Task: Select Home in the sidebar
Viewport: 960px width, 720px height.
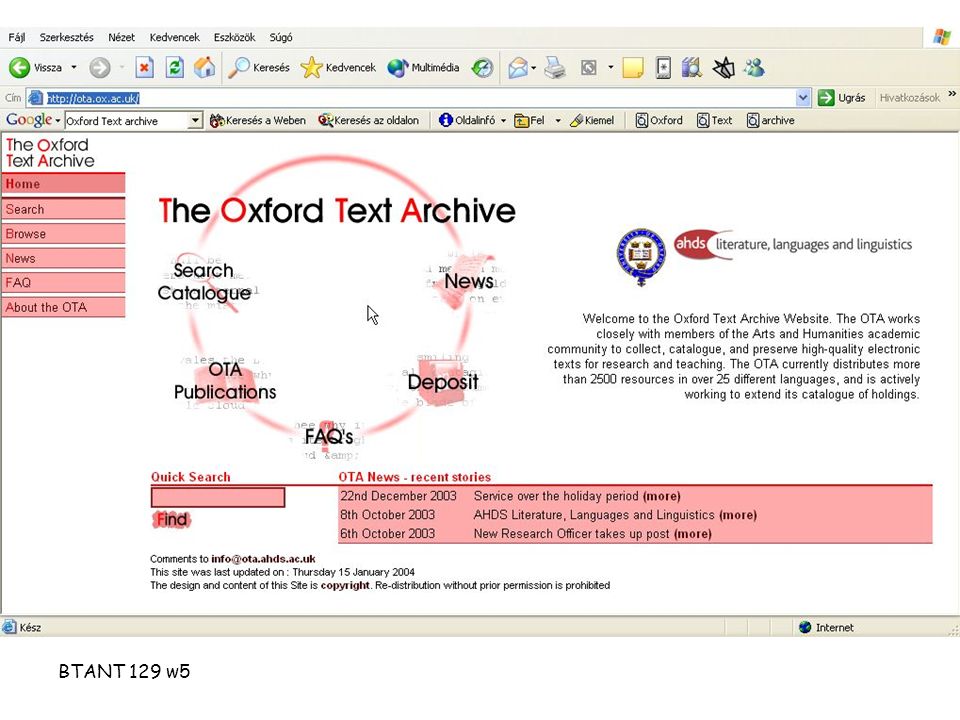Action: coord(63,184)
